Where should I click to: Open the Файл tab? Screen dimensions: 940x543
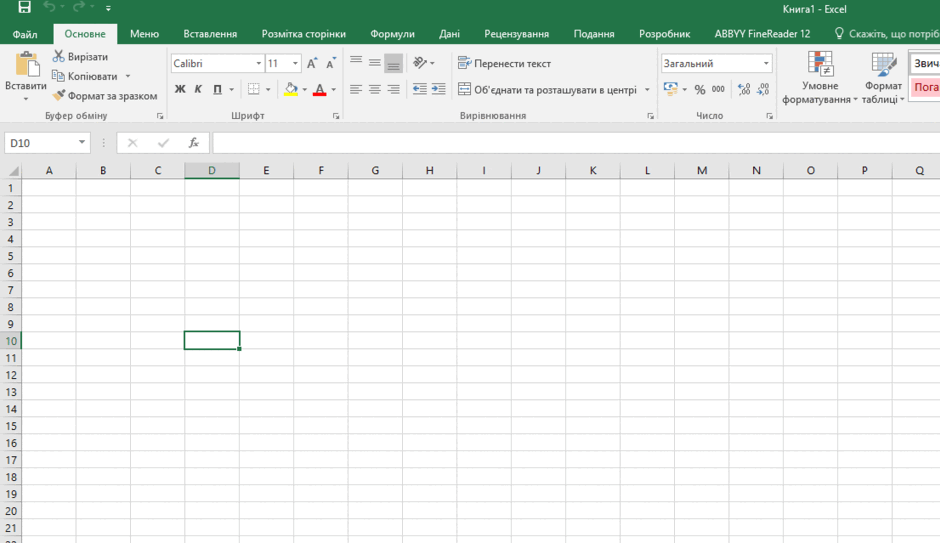click(x=25, y=34)
